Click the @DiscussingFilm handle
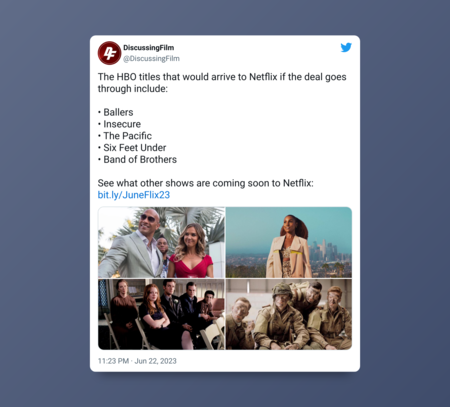 coord(151,59)
